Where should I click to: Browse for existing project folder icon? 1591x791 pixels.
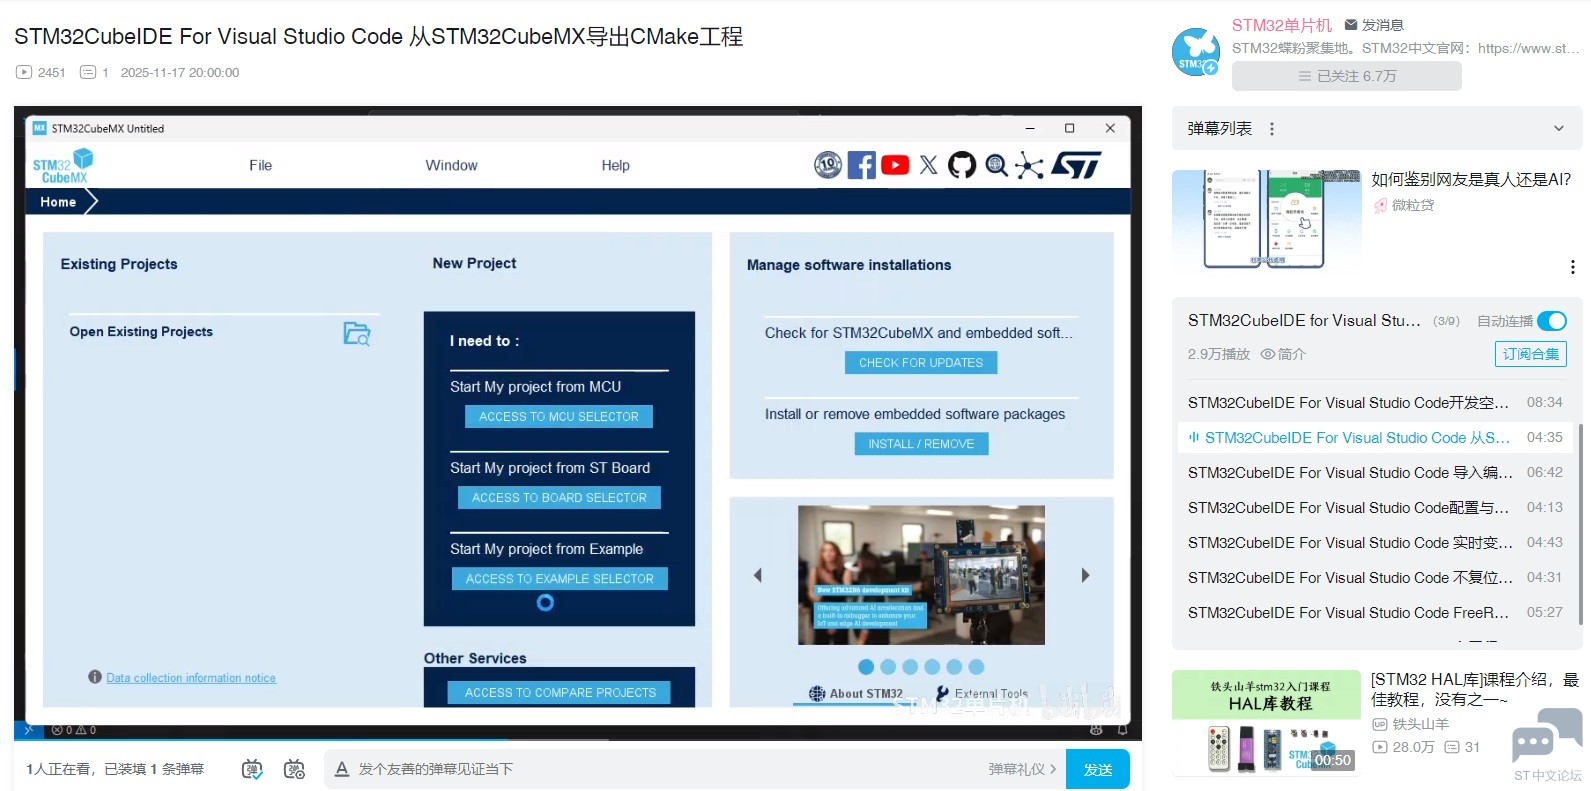357,333
